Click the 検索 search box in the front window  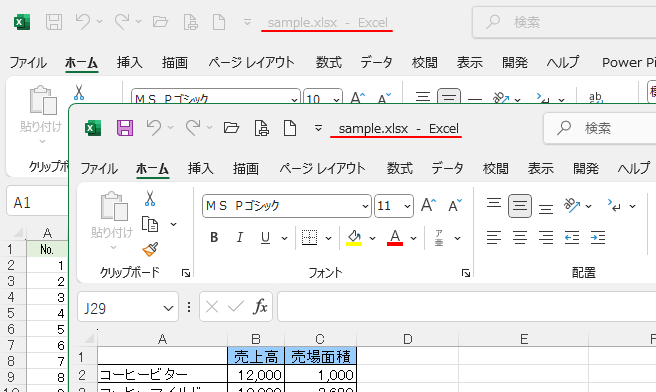point(600,128)
